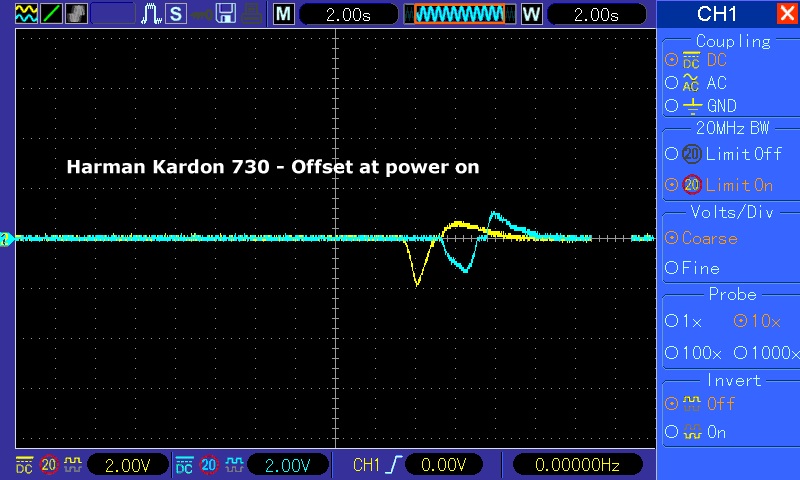Screen dimensions: 800x480
Task: Open the cyan CH2 2.00V scale field
Action: 288,465
